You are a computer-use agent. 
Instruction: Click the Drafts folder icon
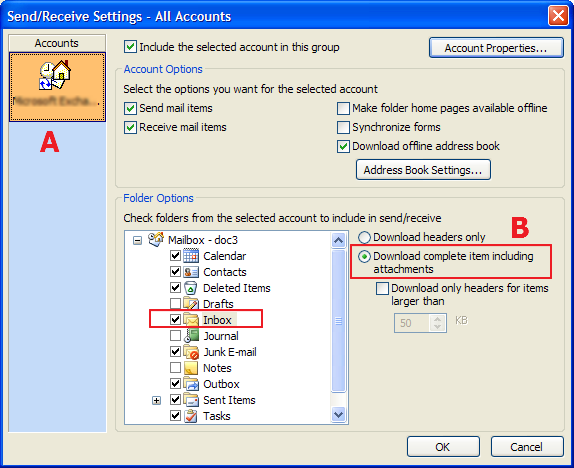pos(191,304)
